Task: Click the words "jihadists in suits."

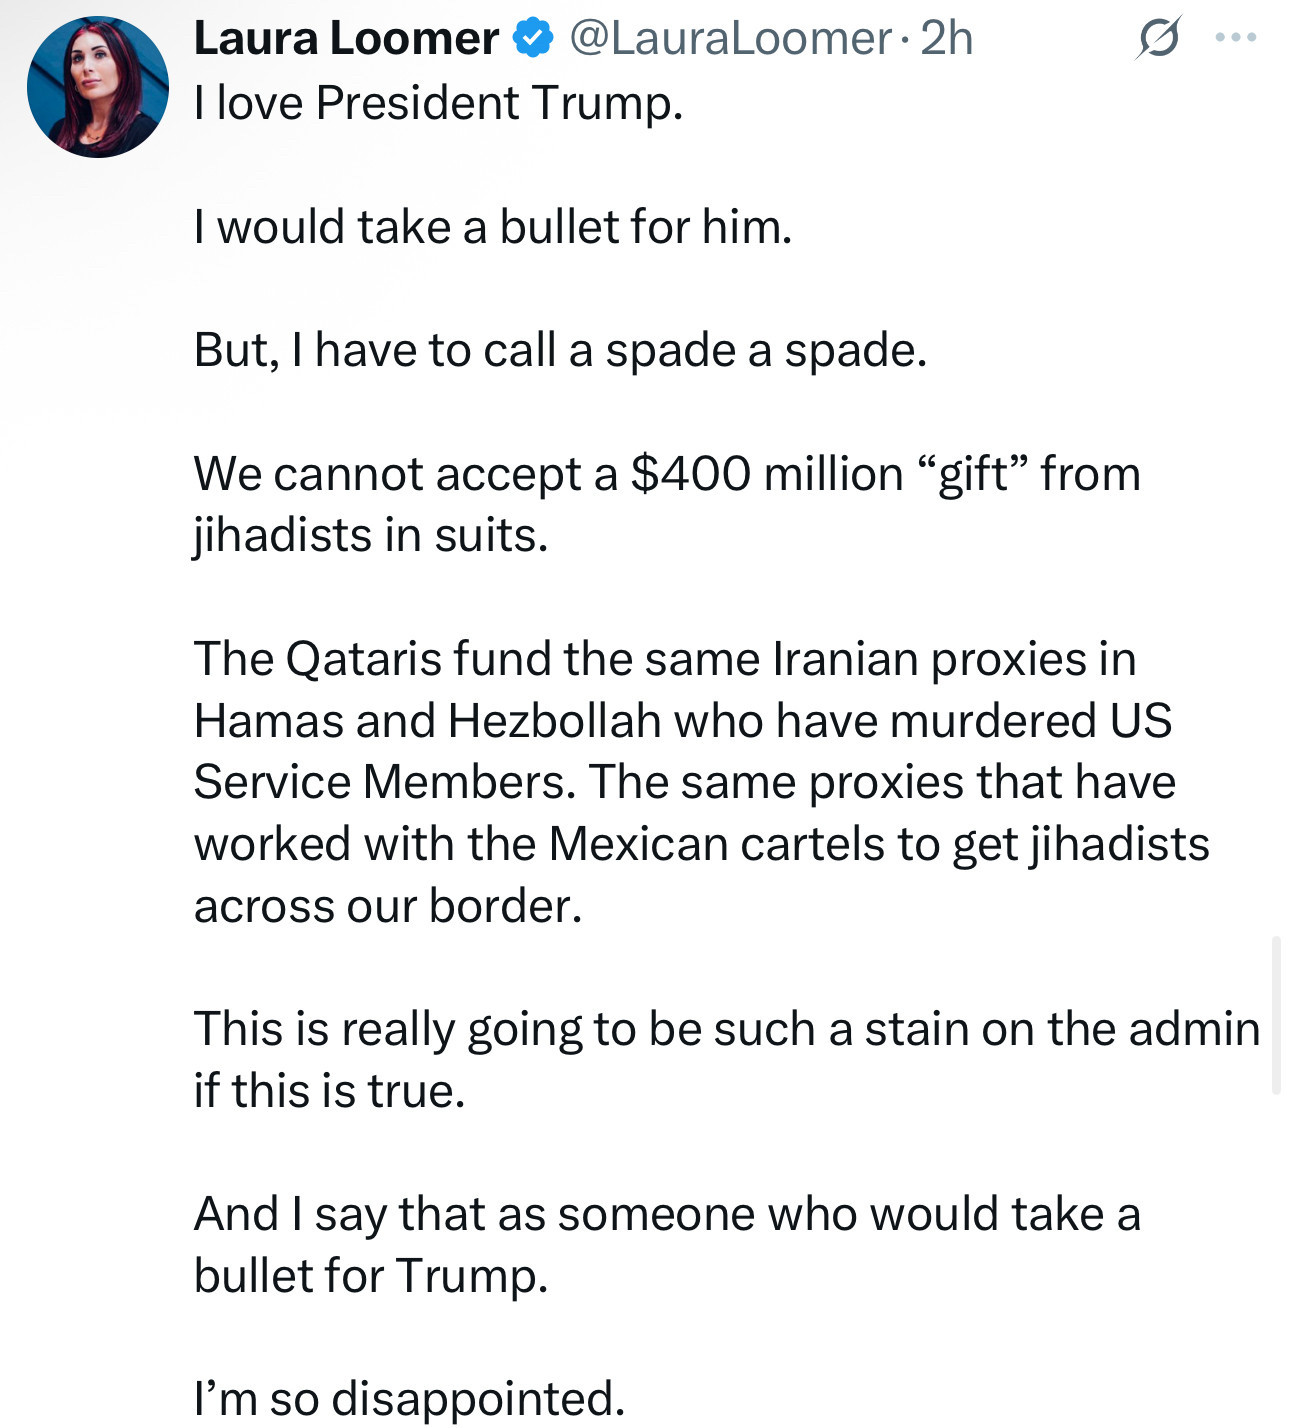Action: click(x=371, y=535)
